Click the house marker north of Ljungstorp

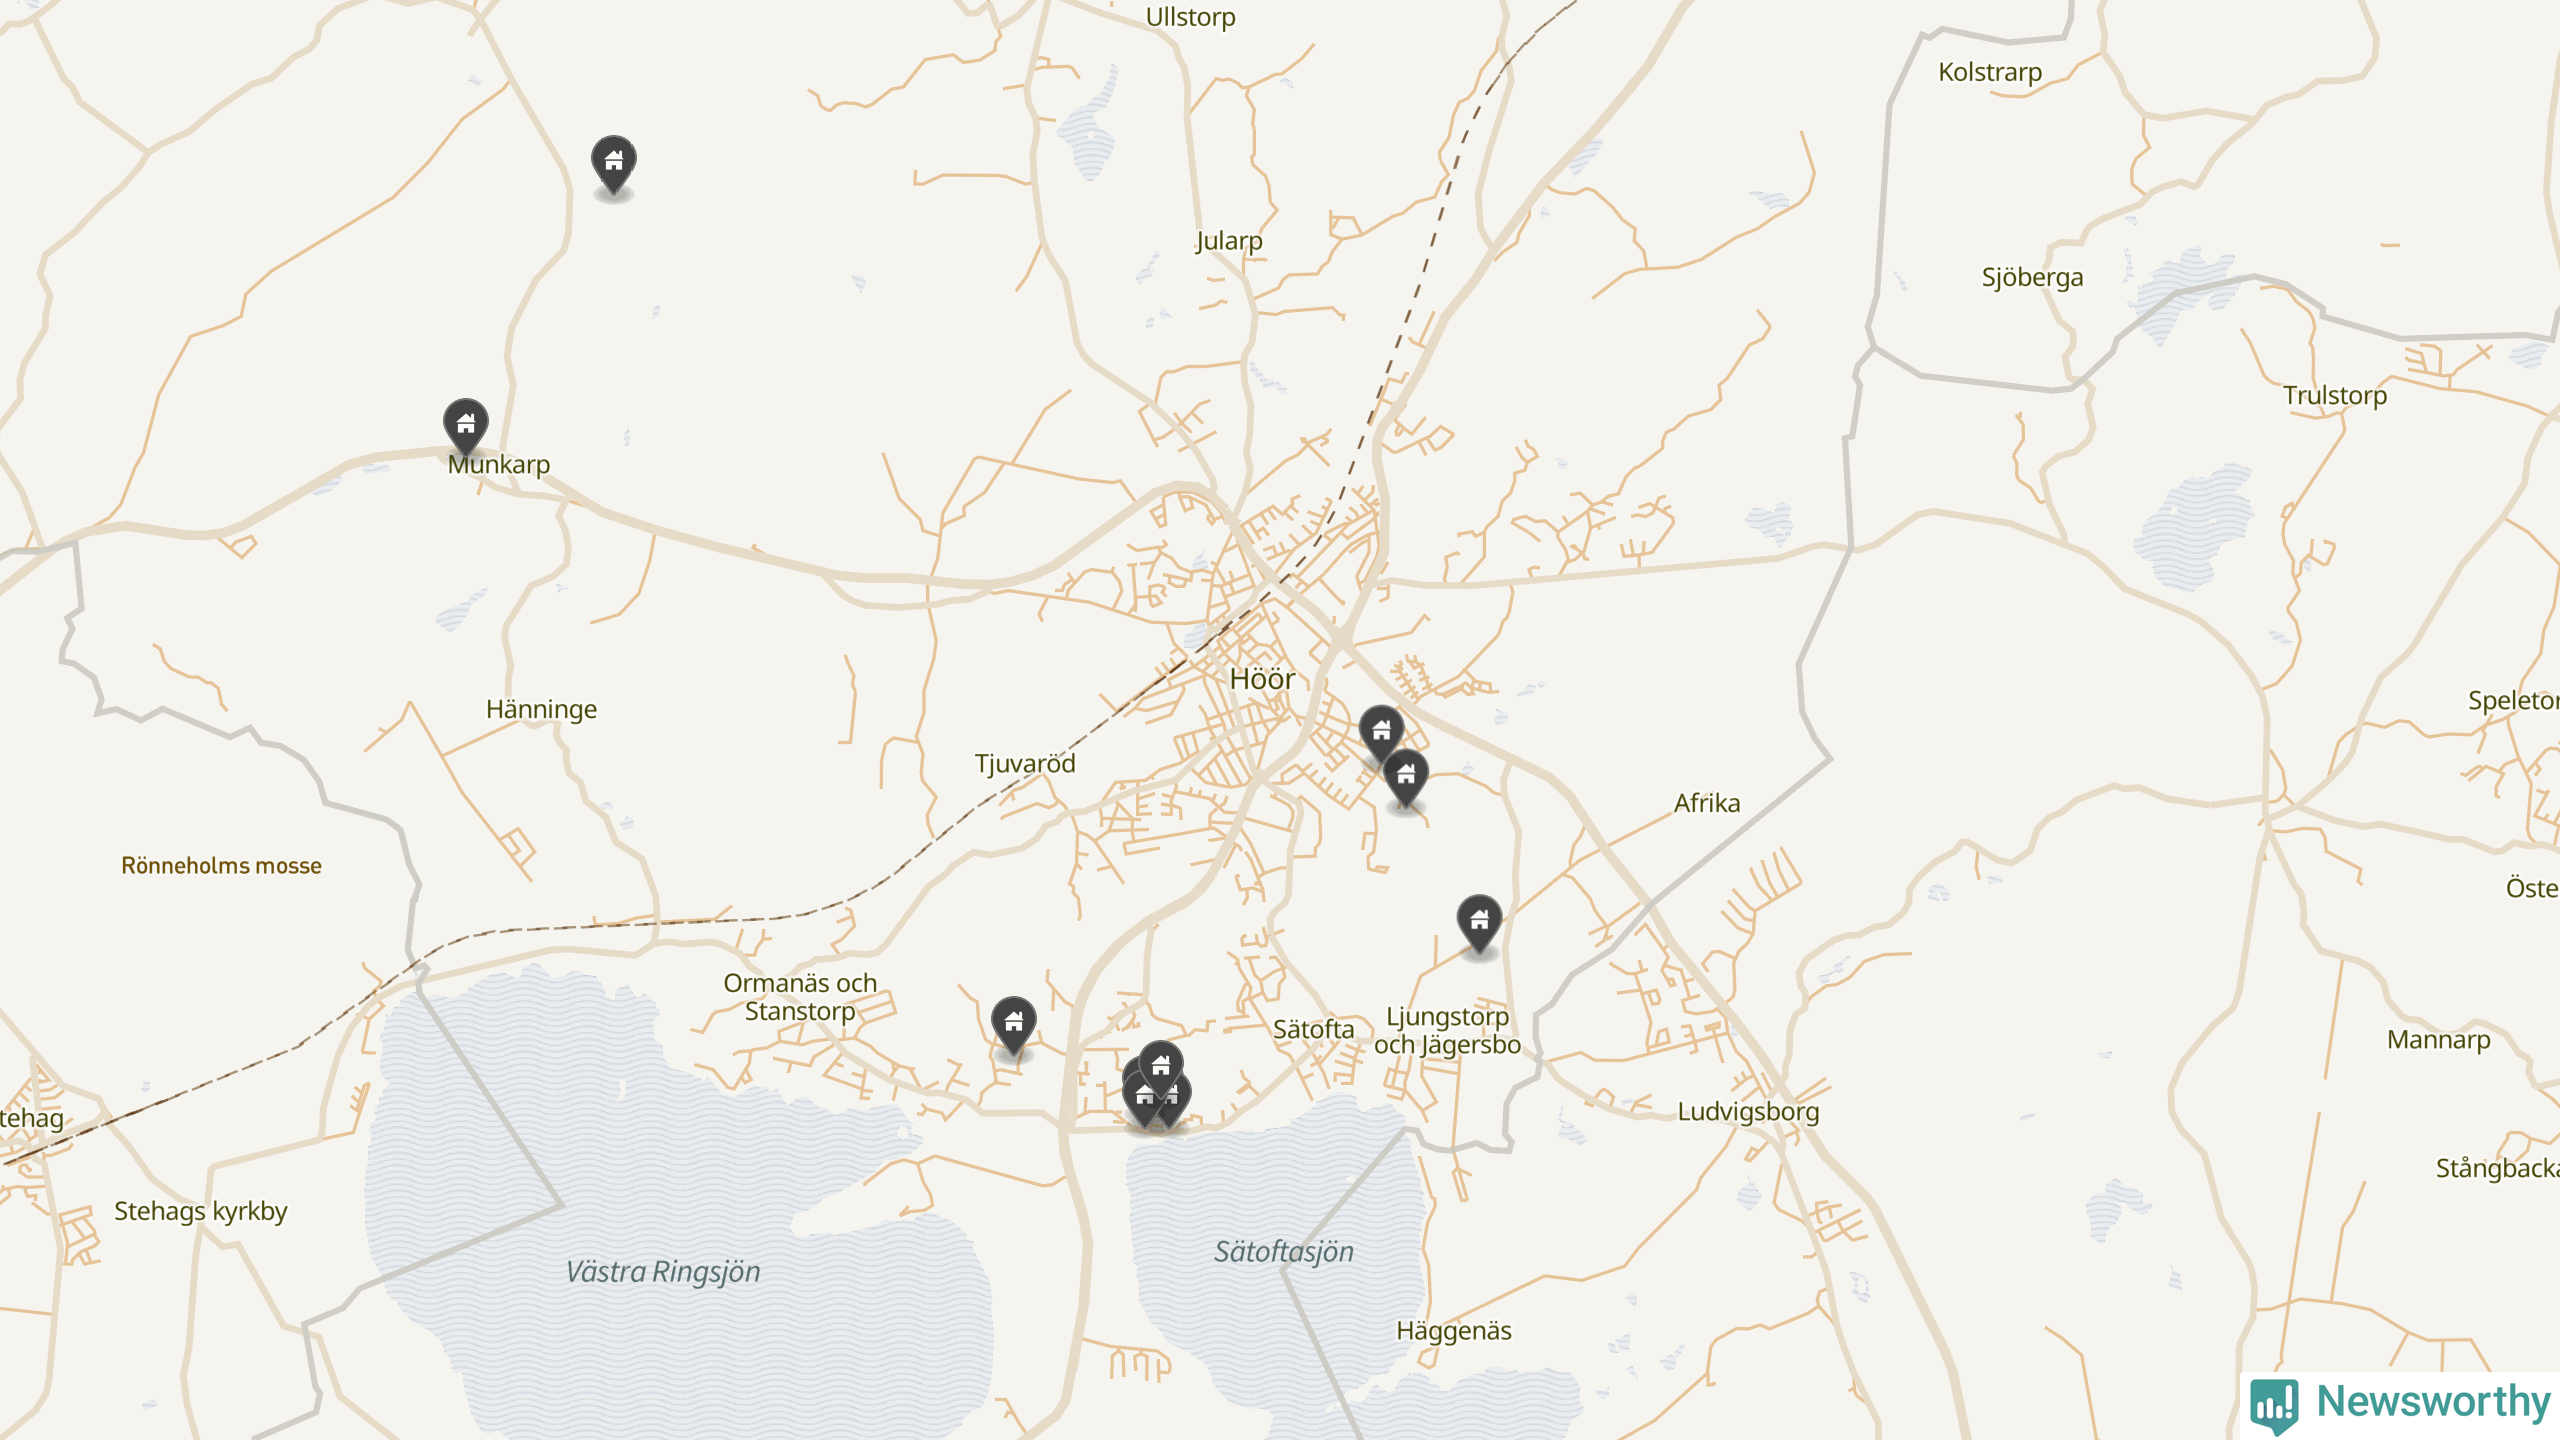(x=1479, y=921)
